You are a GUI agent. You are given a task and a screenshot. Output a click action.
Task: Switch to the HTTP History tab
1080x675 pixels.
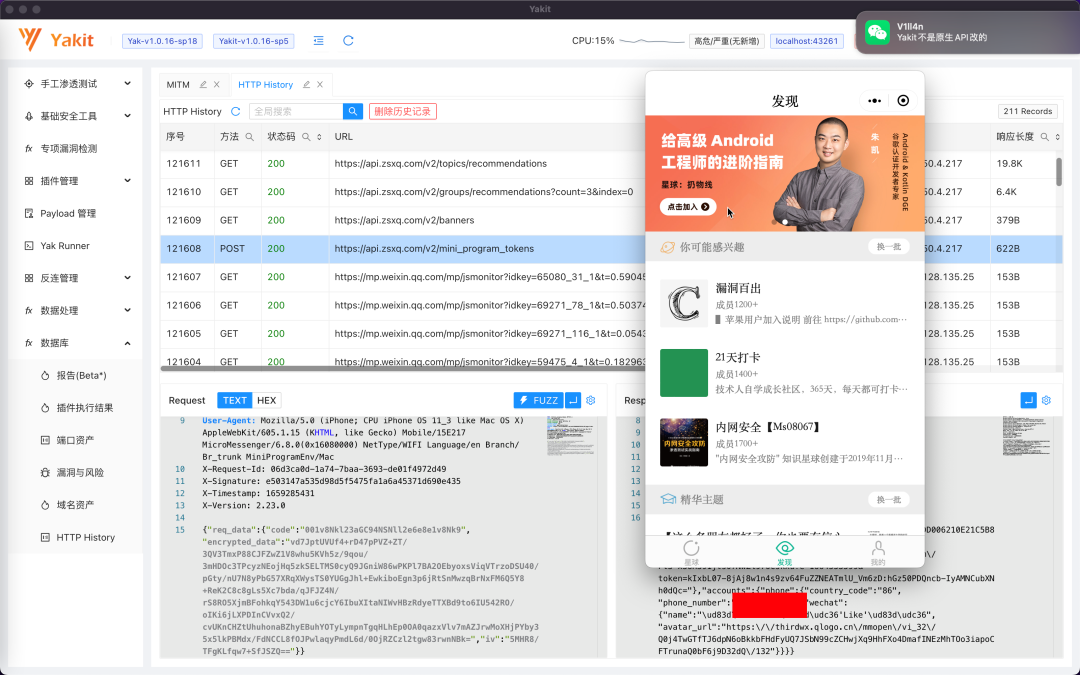pyautogui.click(x=265, y=85)
